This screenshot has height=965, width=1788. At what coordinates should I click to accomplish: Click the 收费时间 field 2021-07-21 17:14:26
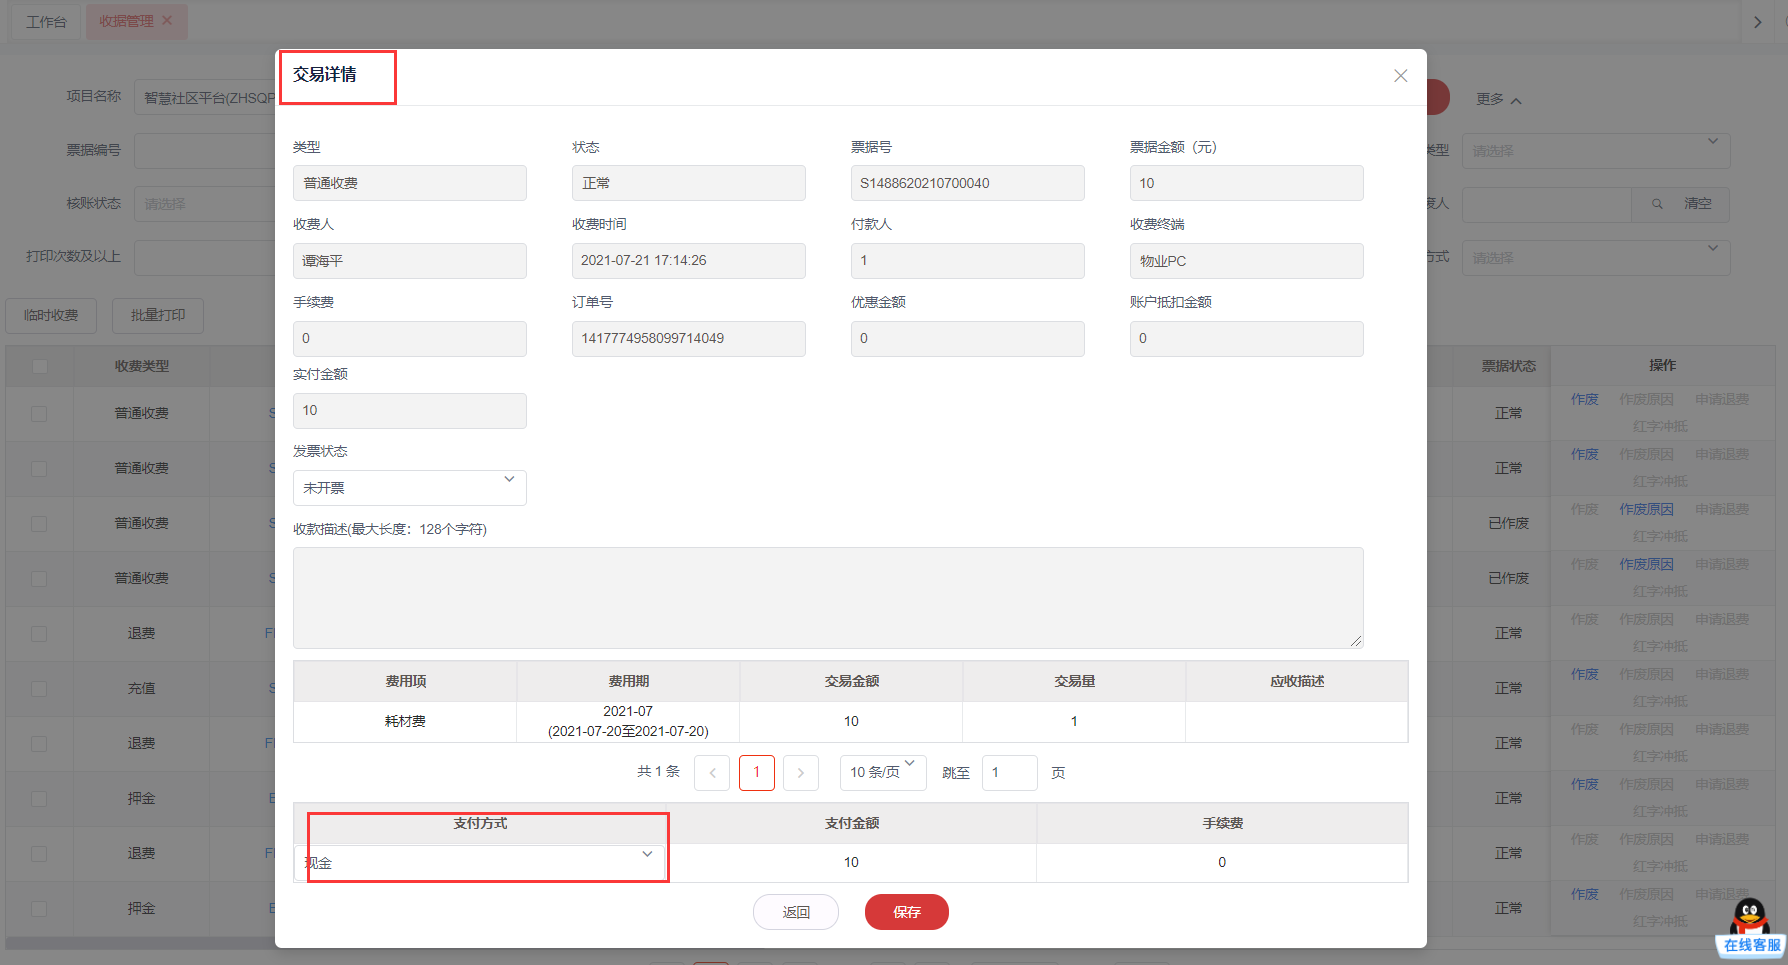689,261
